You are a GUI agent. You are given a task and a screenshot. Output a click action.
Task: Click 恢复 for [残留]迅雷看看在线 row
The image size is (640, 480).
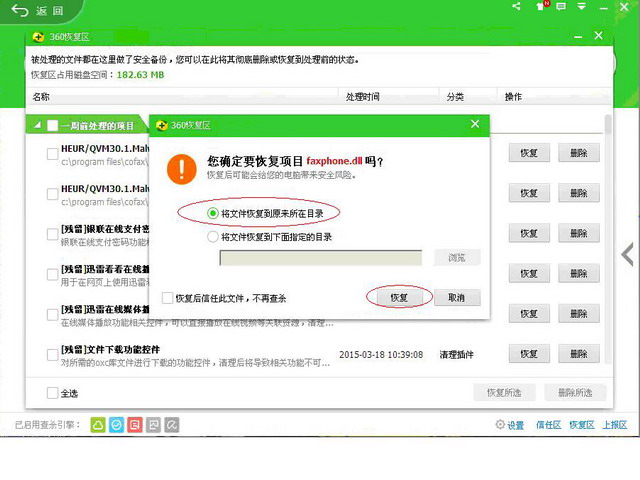[529, 273]
